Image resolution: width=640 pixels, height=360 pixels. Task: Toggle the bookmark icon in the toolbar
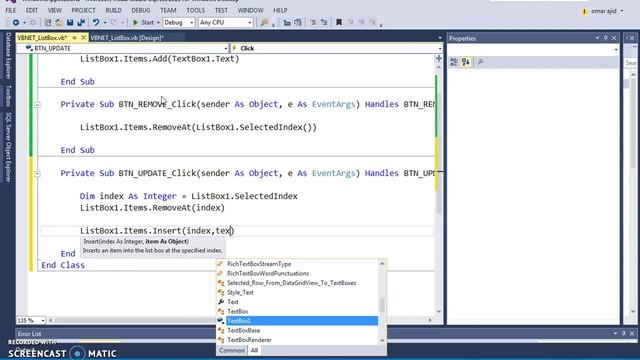coord(339,22)
